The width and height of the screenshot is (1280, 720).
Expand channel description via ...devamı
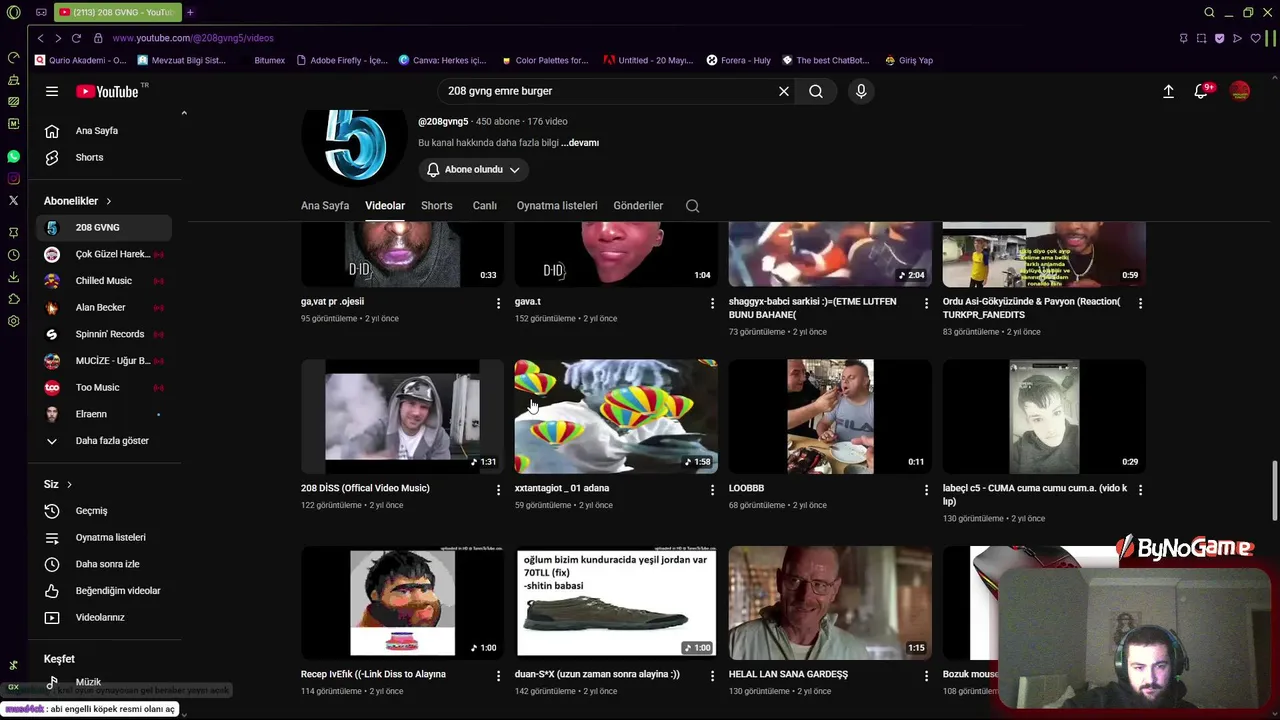coord(580,143)
